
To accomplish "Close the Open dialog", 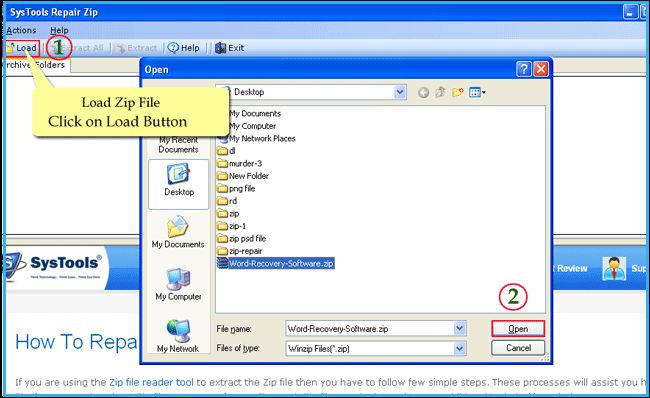I will 541,69.
